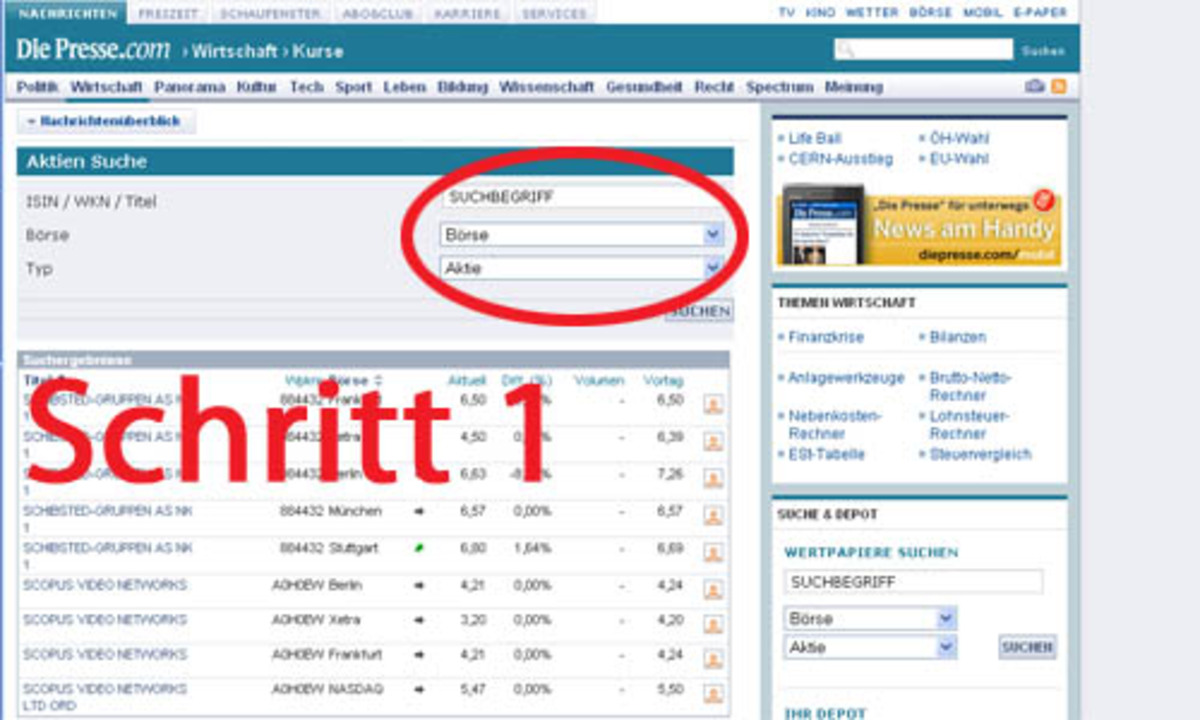Viewport: 1200px width, 720px height.
Task: Click the sidebar SUCHEN button
Action: 1027,647
